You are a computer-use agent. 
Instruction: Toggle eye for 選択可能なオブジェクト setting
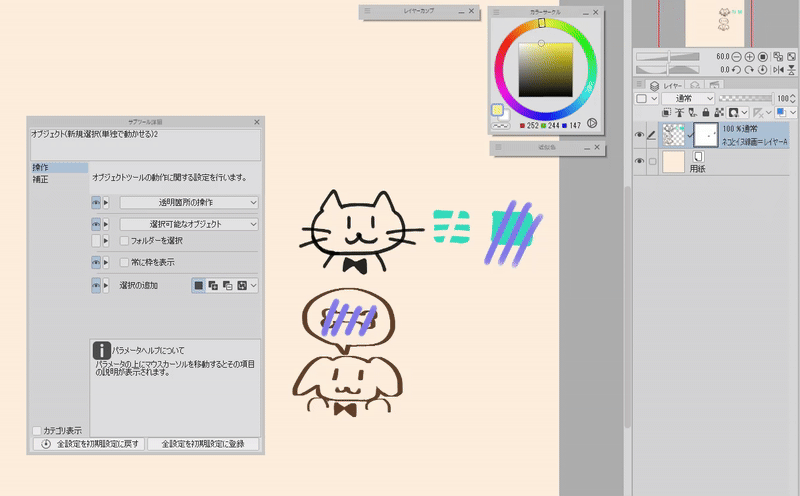click(96, 224)
